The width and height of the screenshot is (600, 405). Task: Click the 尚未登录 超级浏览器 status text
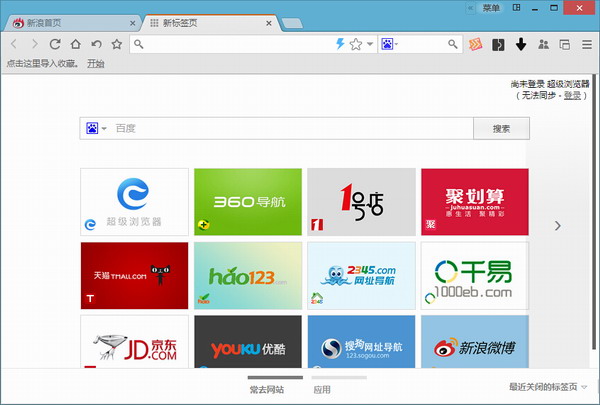[x=550, y=84]
